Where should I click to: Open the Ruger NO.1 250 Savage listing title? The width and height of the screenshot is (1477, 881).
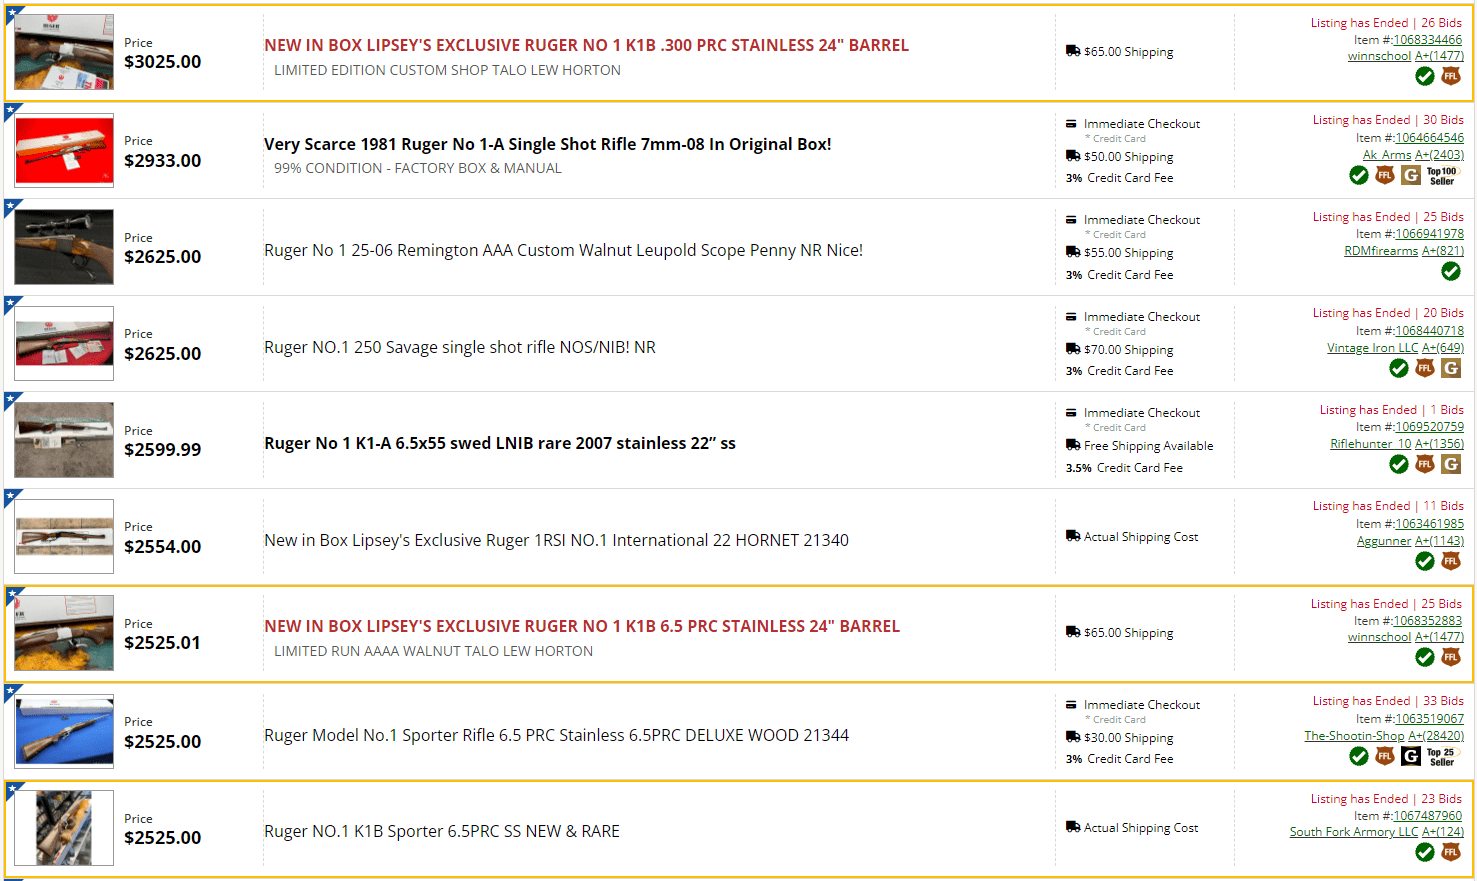tap(460, 347)
